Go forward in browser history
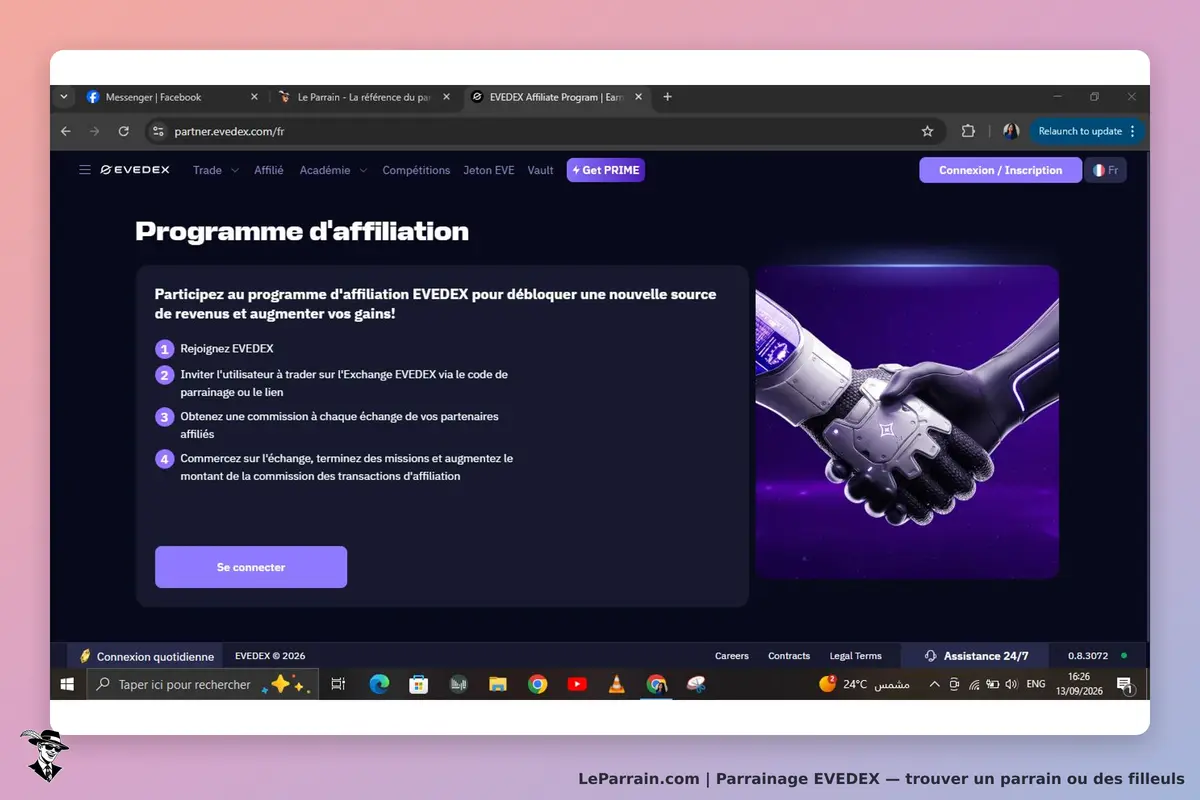Image resolution: width=1200 pixels, height=800 pixels. (95, 131)
